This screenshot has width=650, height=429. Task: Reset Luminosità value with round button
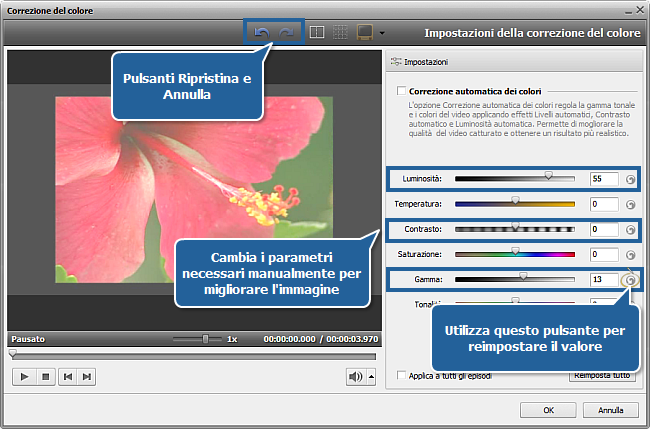630,179
